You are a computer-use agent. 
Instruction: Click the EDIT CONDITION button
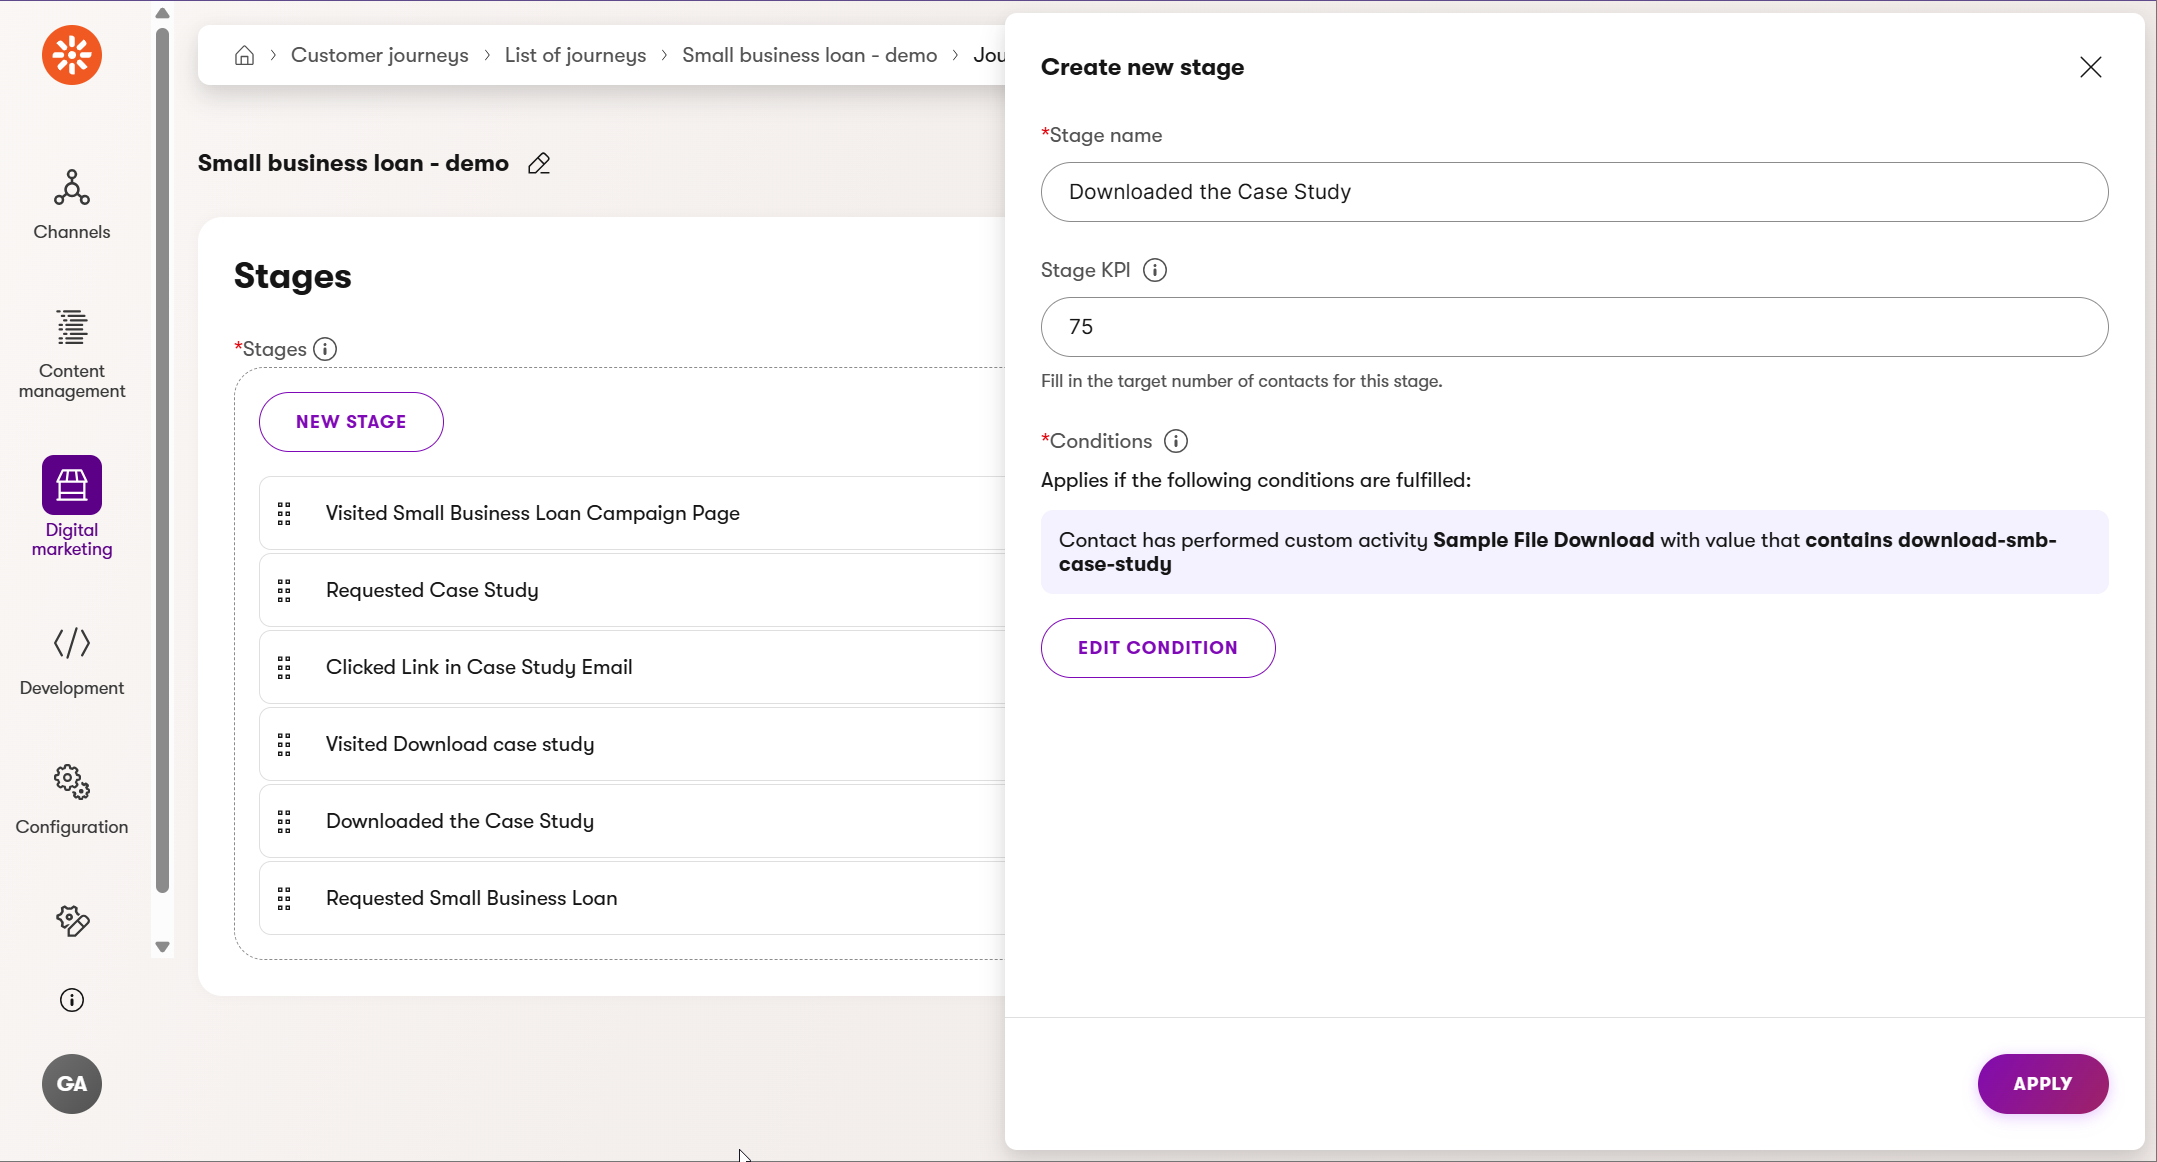(x=1157, y=648)
